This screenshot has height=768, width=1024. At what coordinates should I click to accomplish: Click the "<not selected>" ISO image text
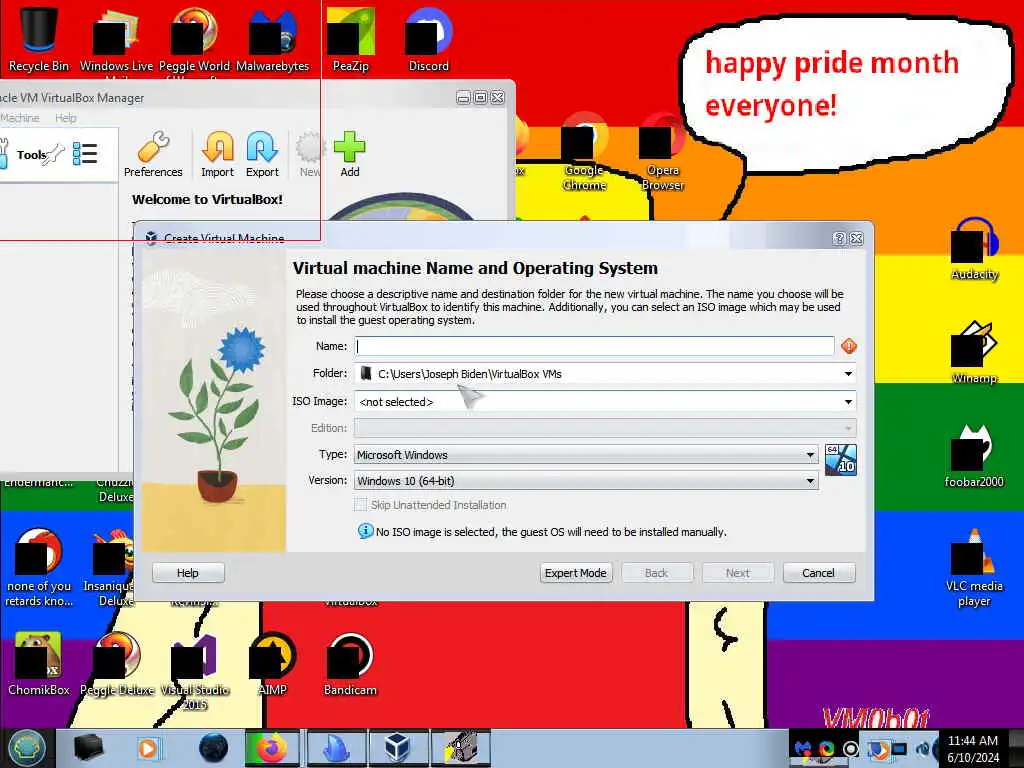click(x=396, y=402)
